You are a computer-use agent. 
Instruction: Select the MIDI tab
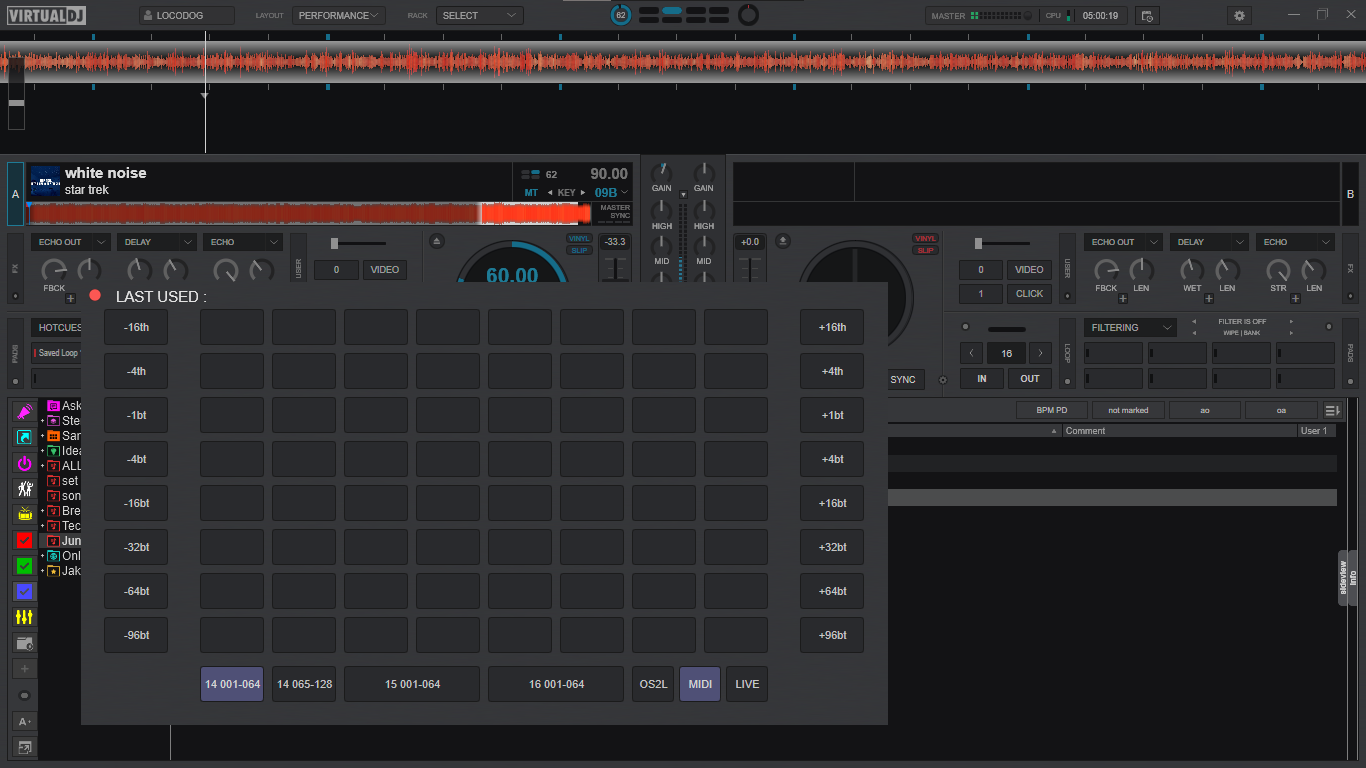tap(700, 684)
